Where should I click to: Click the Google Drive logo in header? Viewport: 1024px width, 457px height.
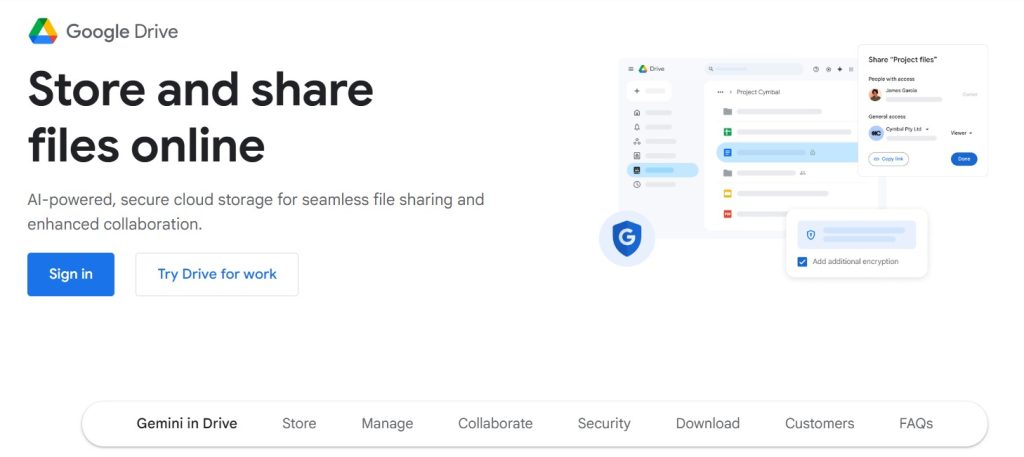coord(44,31)
